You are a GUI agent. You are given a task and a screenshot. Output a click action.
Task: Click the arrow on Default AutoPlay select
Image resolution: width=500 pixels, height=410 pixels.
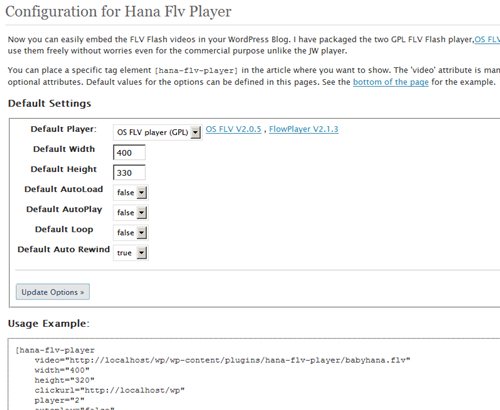tap(142, 213)
